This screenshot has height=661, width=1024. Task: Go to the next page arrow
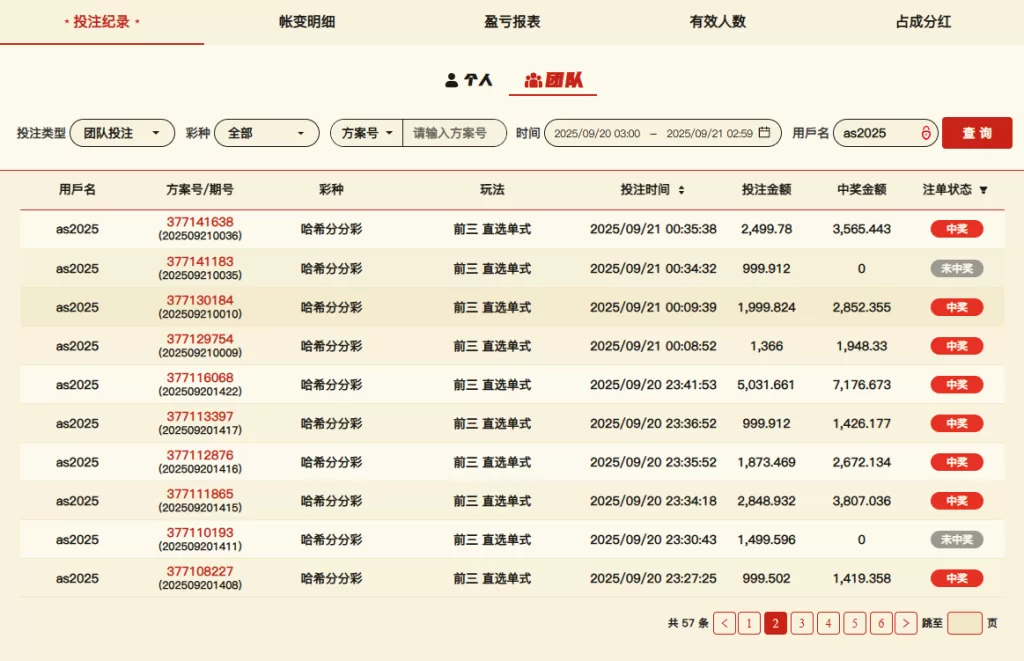[905, 623]
